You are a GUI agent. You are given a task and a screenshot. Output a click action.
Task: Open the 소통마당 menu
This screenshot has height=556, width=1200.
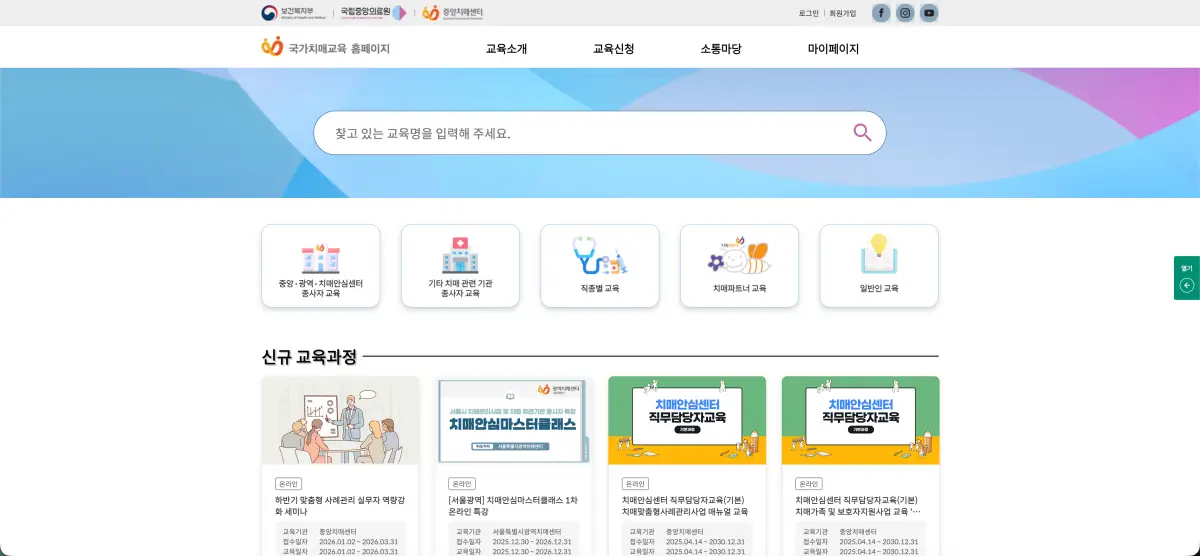[x=721, y=48]
